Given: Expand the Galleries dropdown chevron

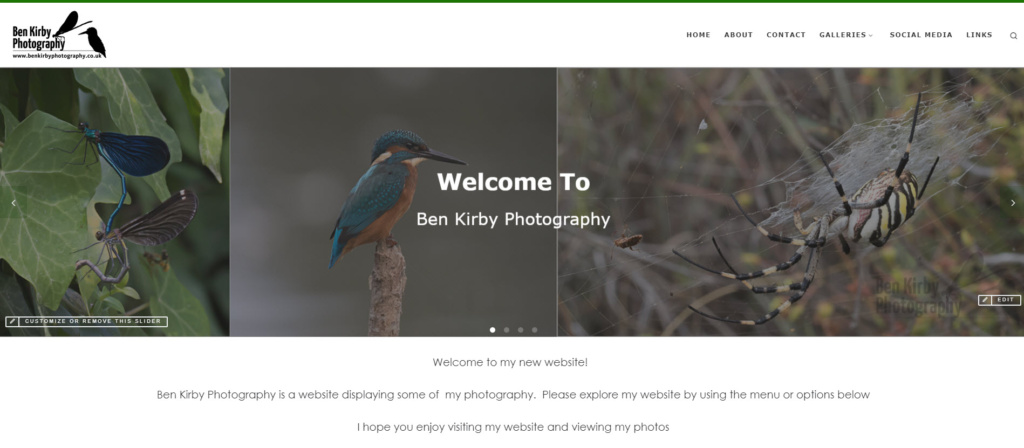Looking at the screenshot, I should tap(871, 35).
